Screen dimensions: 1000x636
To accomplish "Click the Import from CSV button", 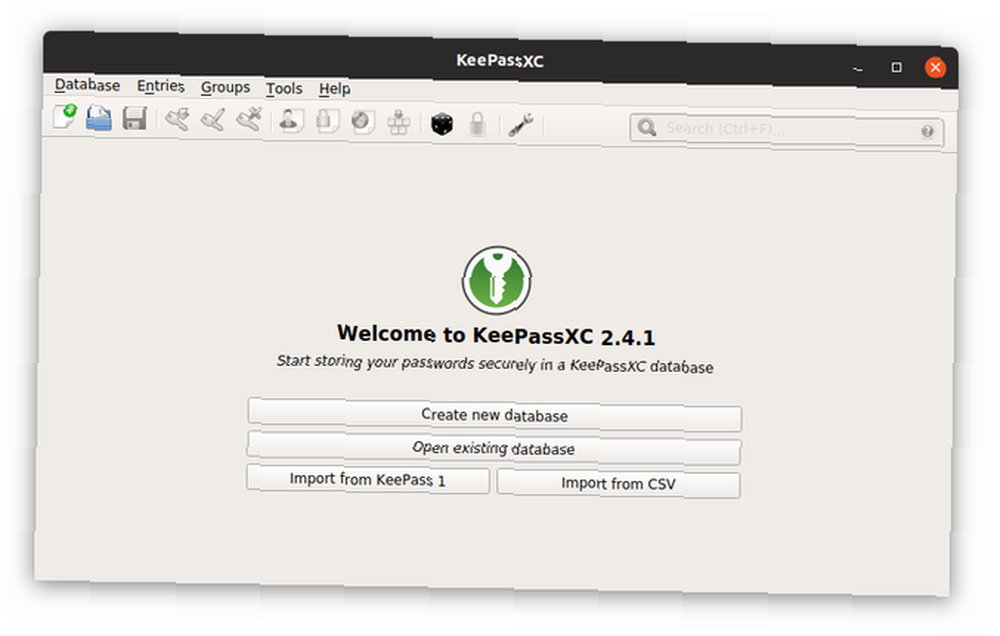I will click(x=619, y=484).
